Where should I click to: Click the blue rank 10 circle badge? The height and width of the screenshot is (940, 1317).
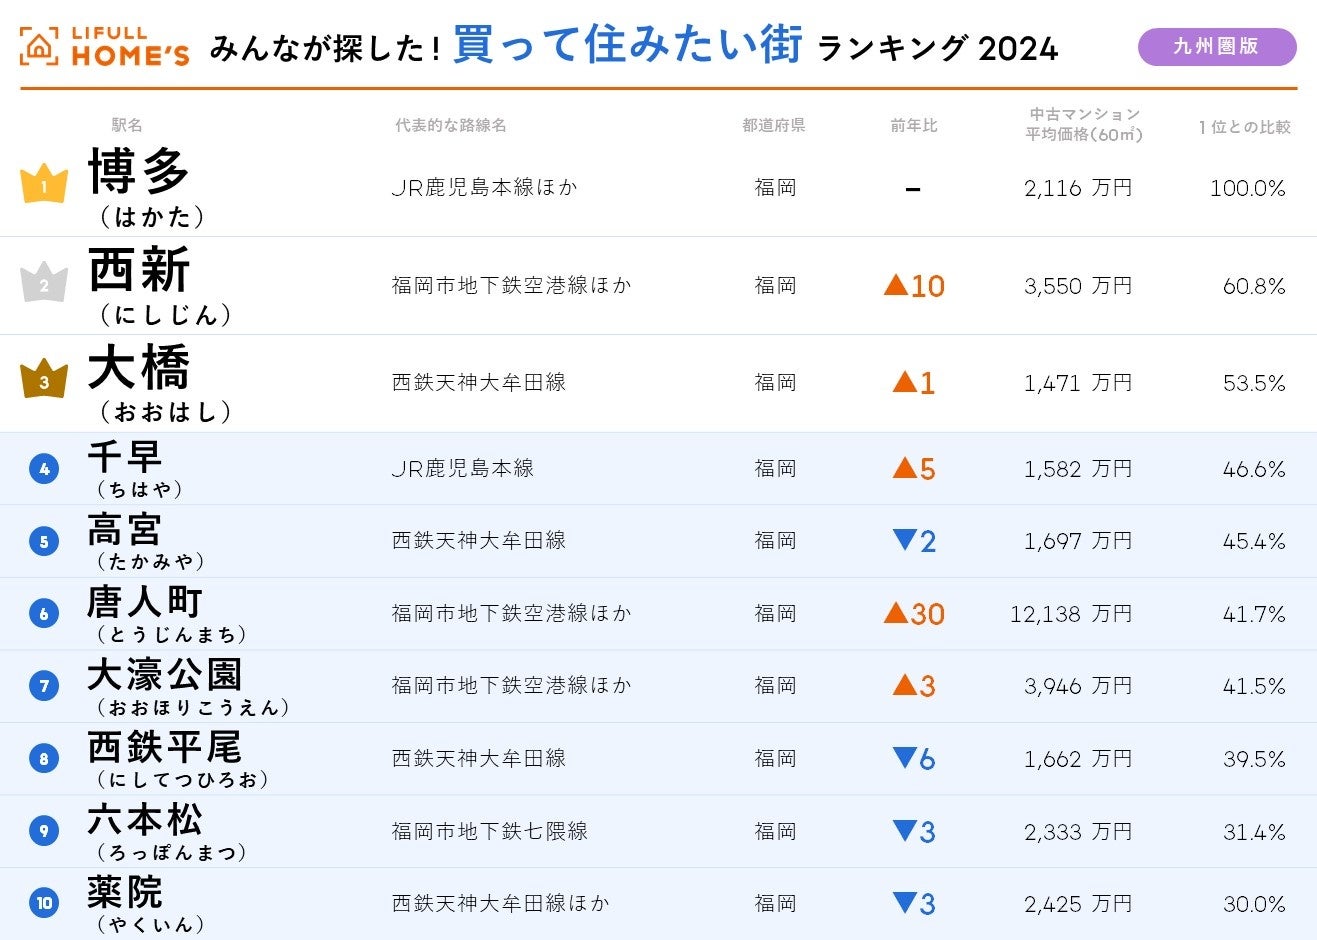(44, 903)
